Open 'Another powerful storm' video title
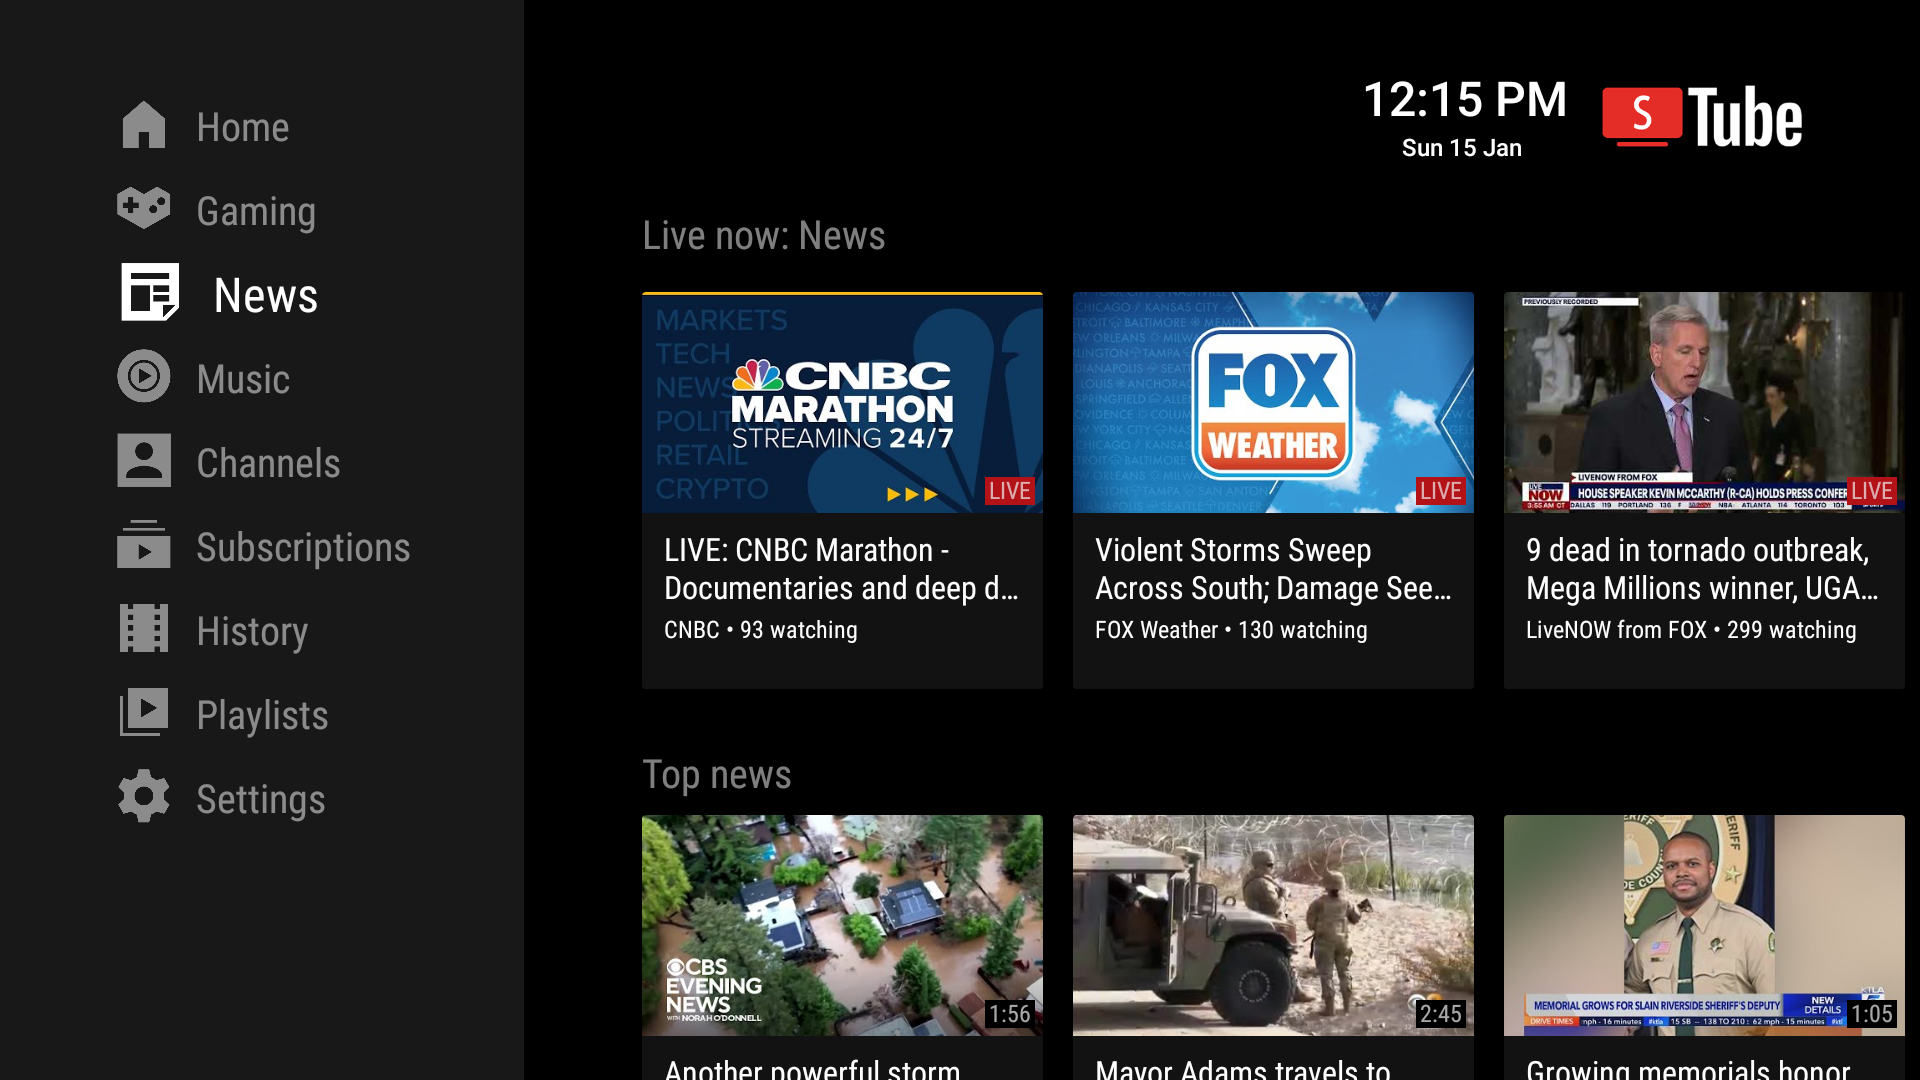Screen dimensions: 1920x1080 pos(812,1069)
